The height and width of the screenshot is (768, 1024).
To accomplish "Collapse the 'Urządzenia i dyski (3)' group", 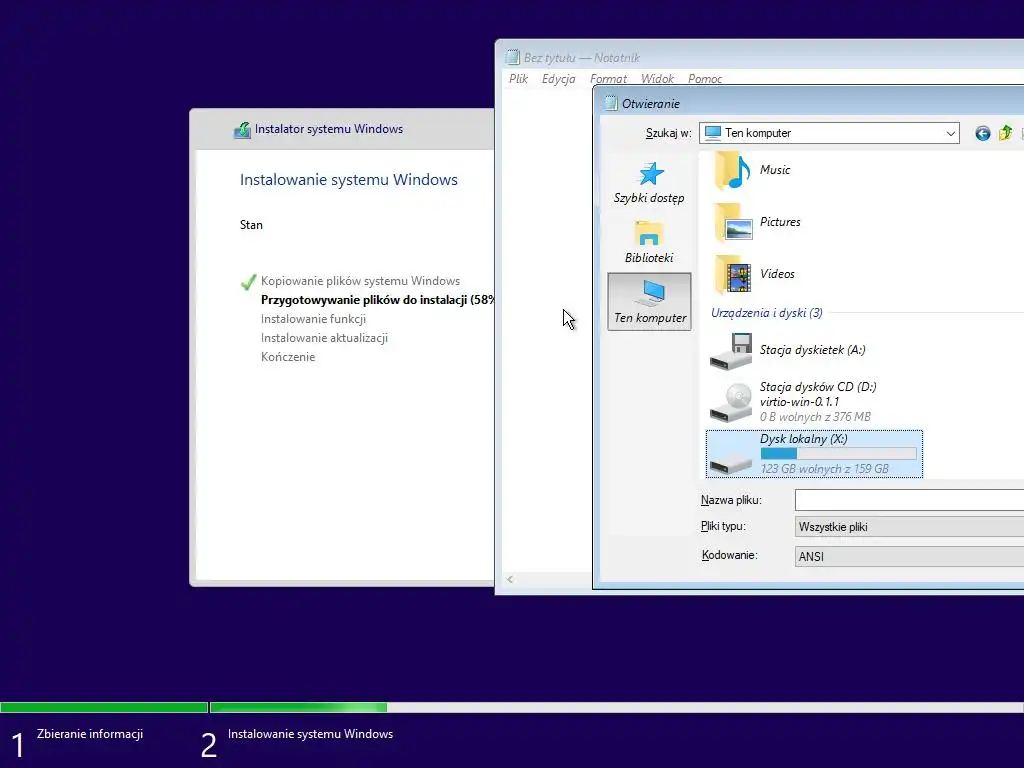I will 767,313.
